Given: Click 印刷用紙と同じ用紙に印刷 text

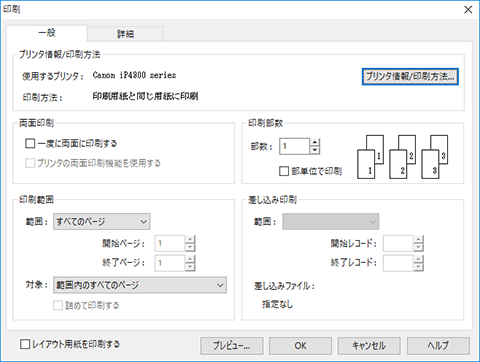Looking at the screenshot, I should click(x=145, y=96).
